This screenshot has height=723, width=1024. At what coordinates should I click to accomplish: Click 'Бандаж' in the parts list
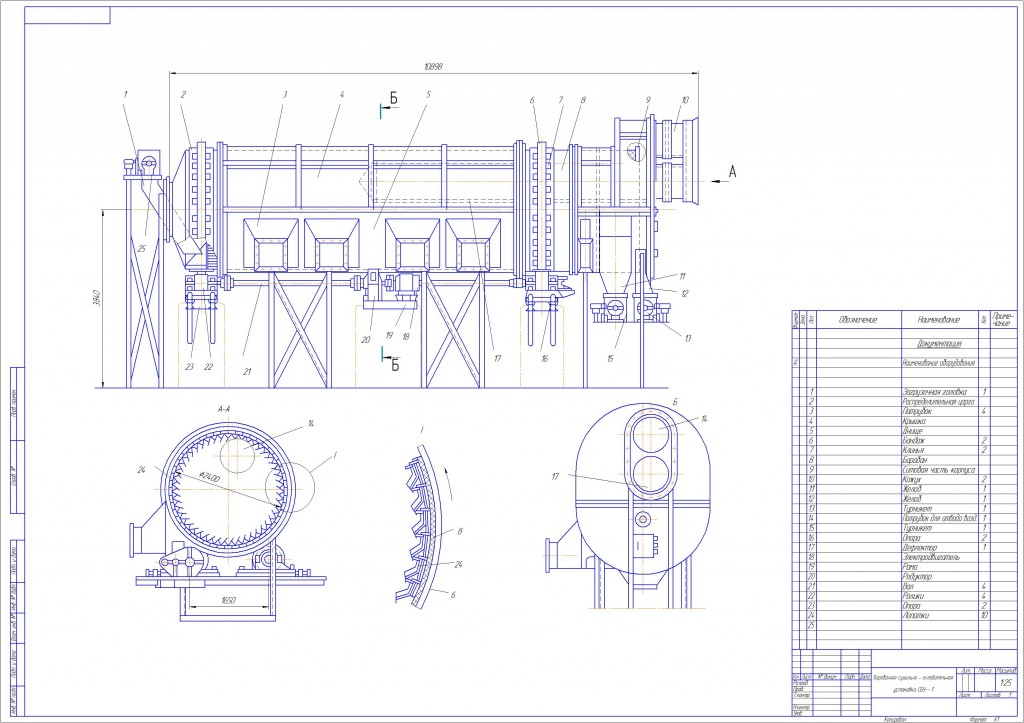click(x=914, y=441)
